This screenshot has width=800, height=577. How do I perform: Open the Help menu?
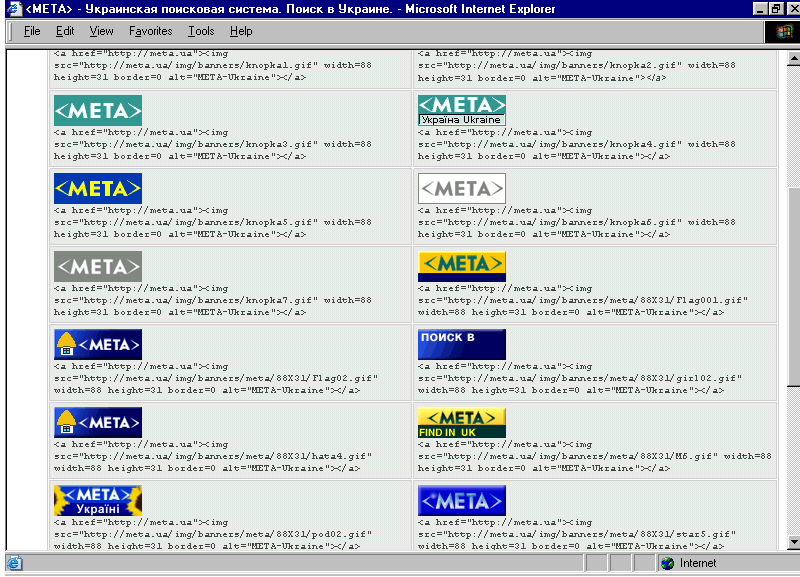coord(241,31)
